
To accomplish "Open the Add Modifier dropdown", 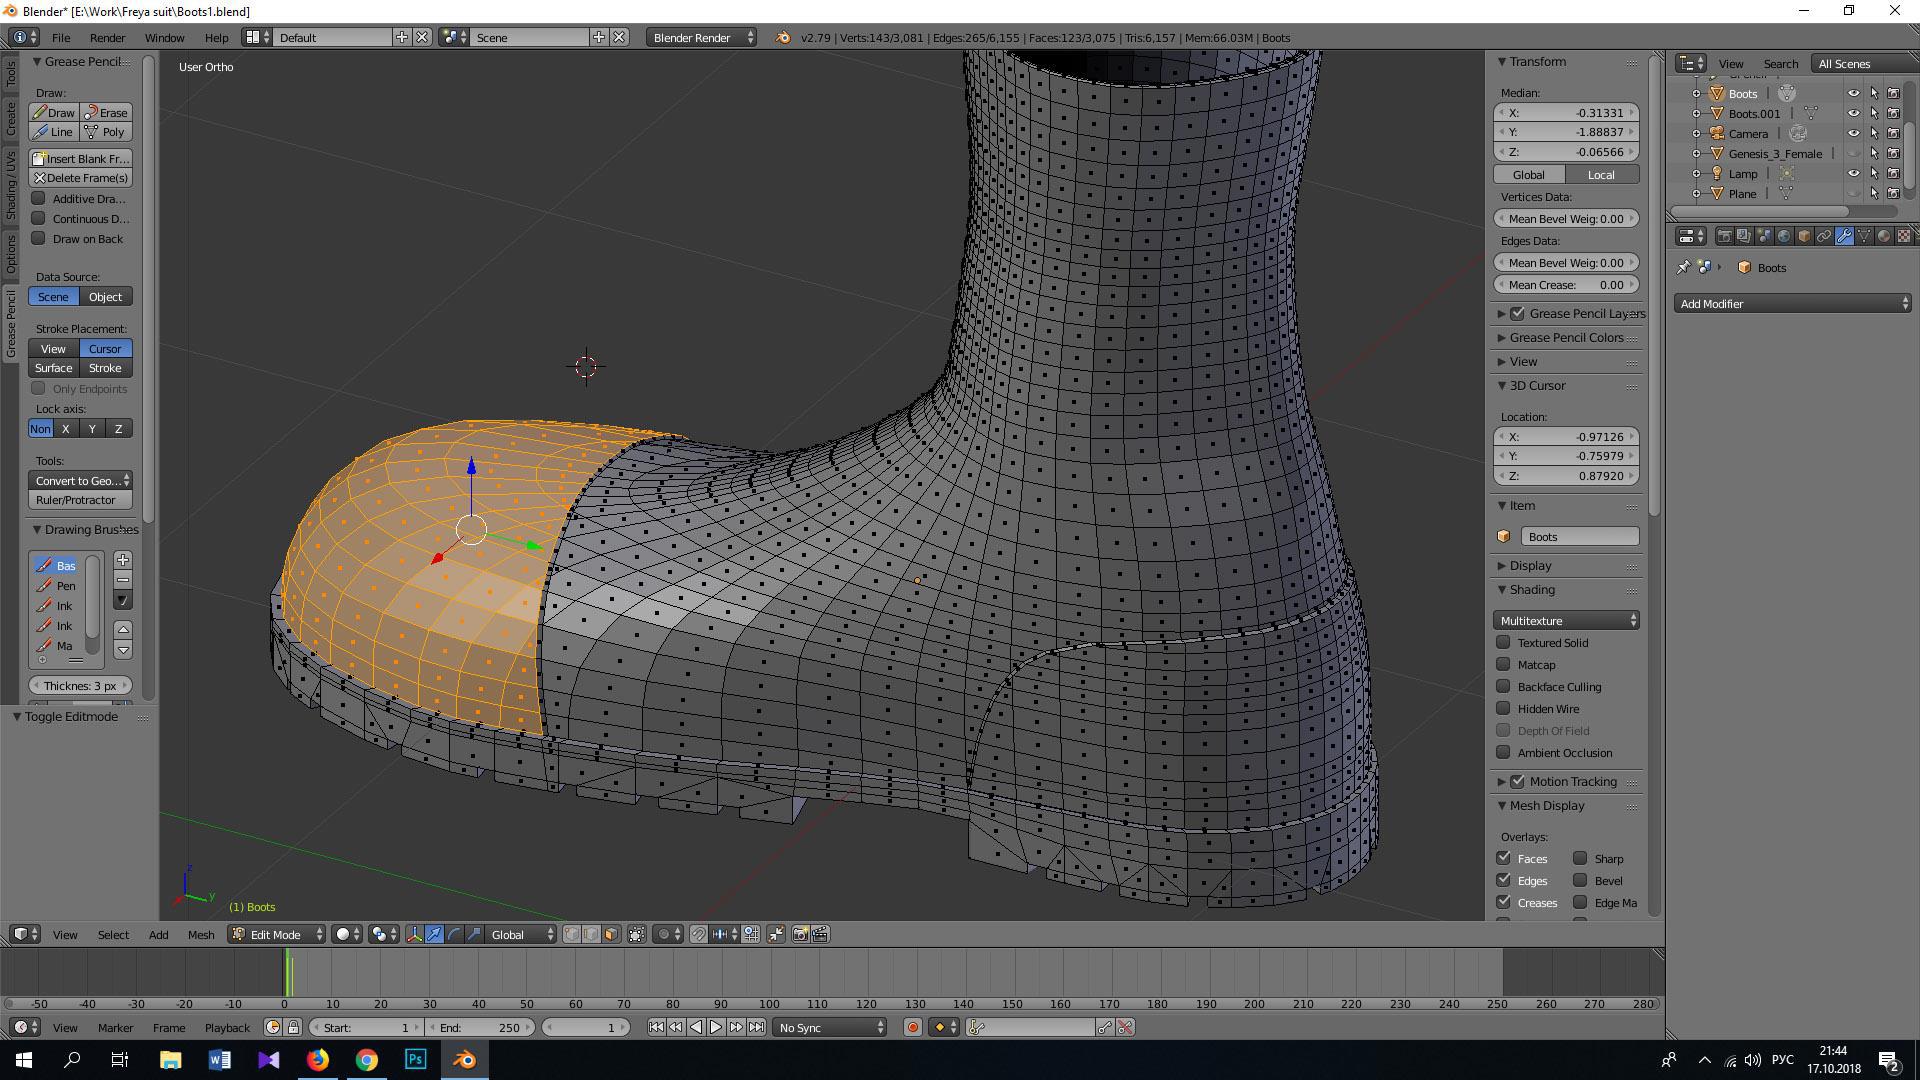I will coord(1792,303).
